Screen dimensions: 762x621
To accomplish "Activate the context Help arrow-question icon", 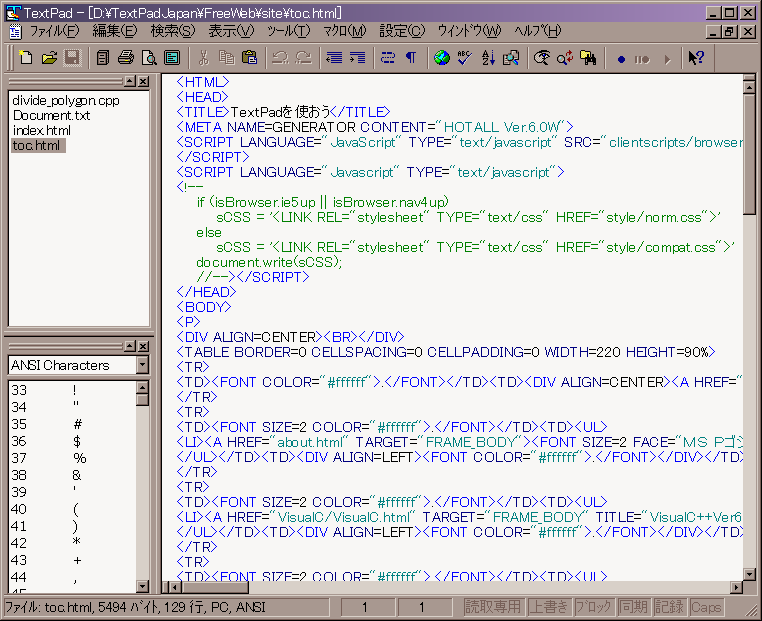I will [x=696, y=58].
